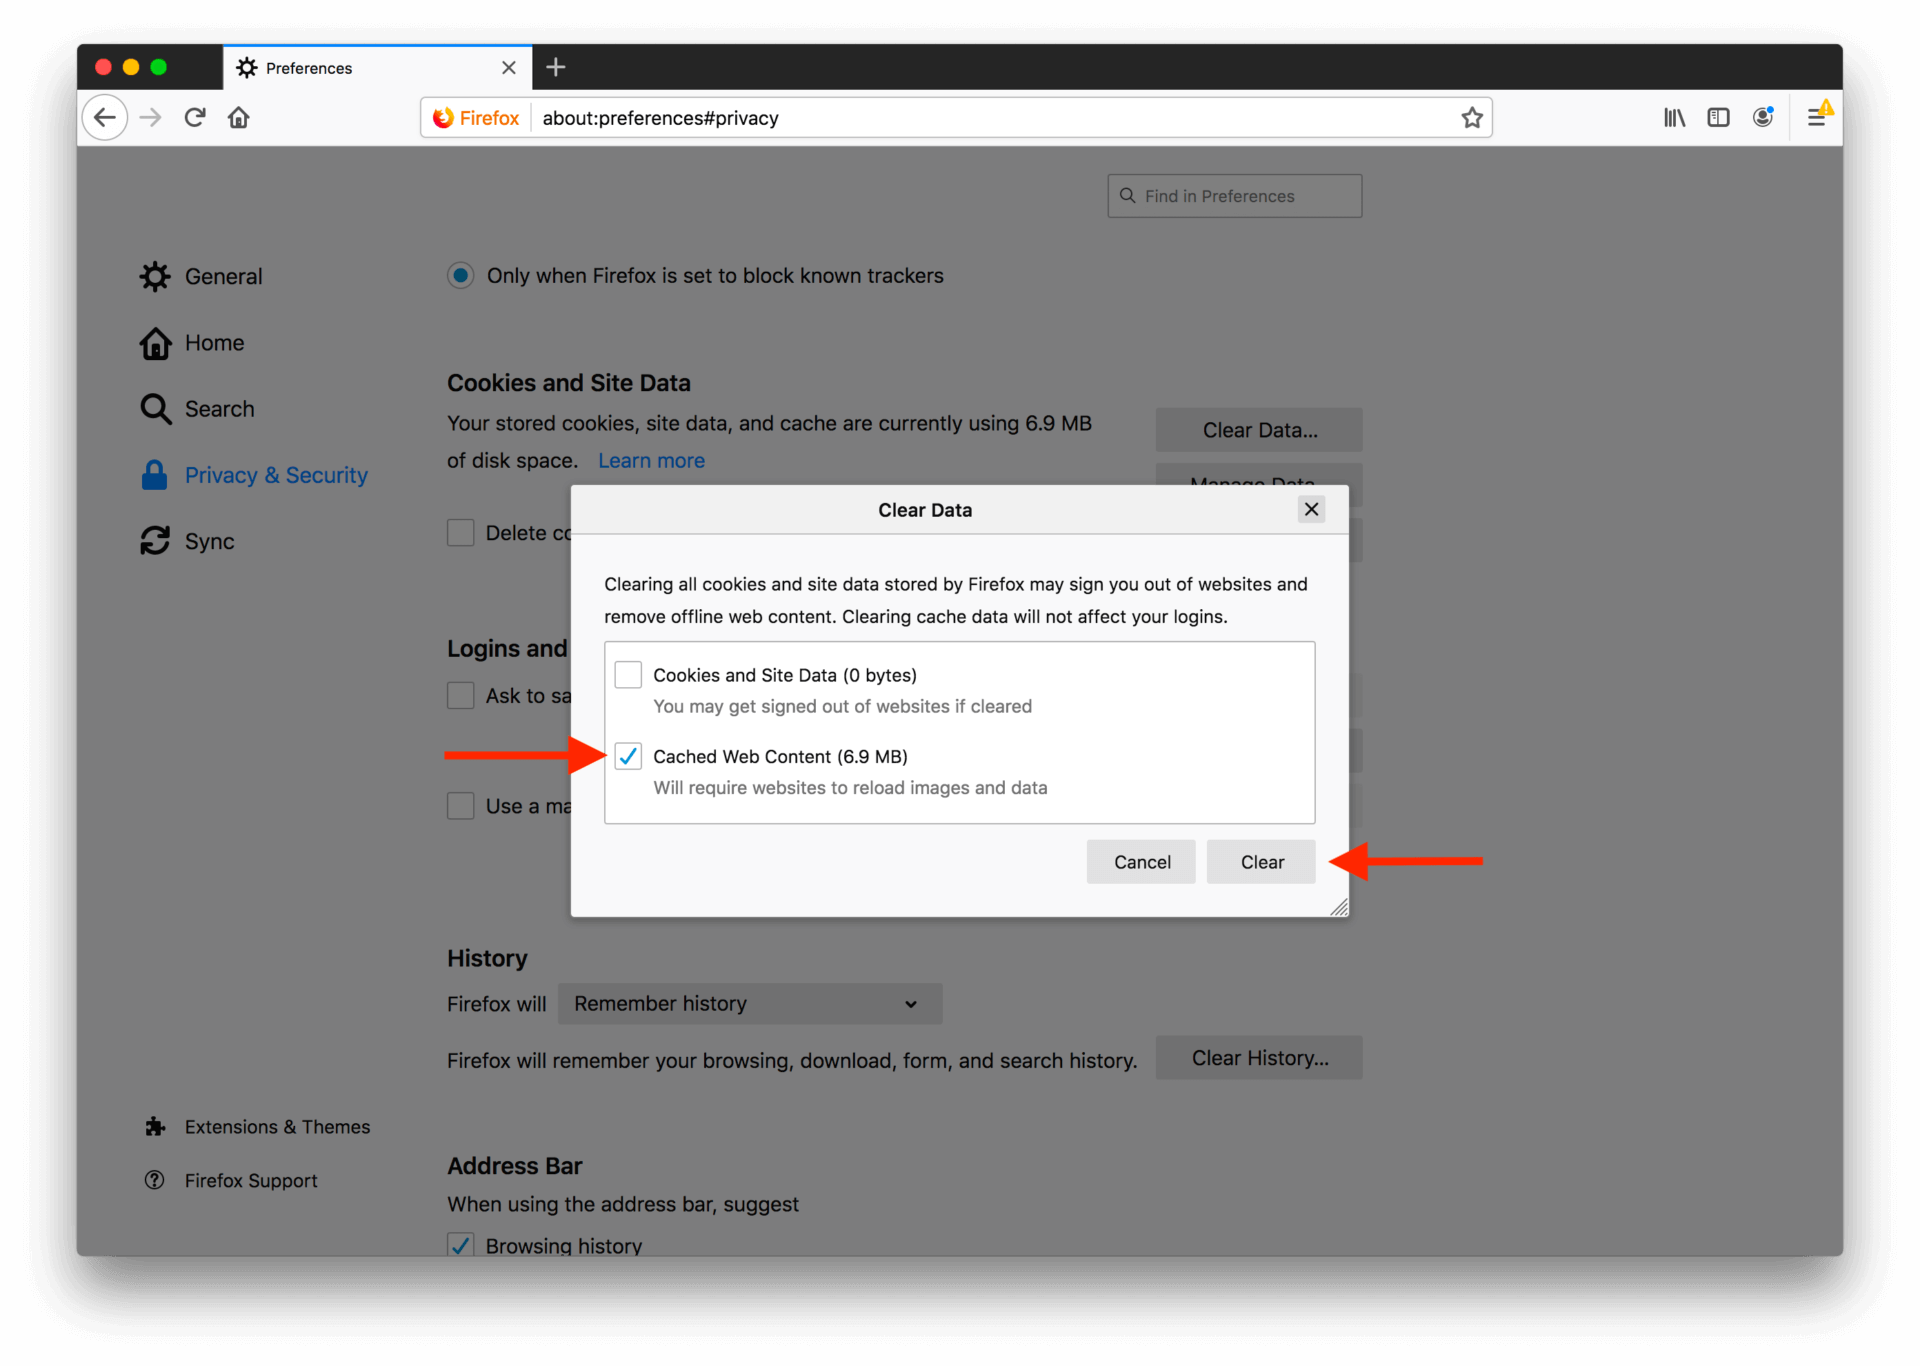
Task: Open the Learn more link
Action: click(651, 460)
